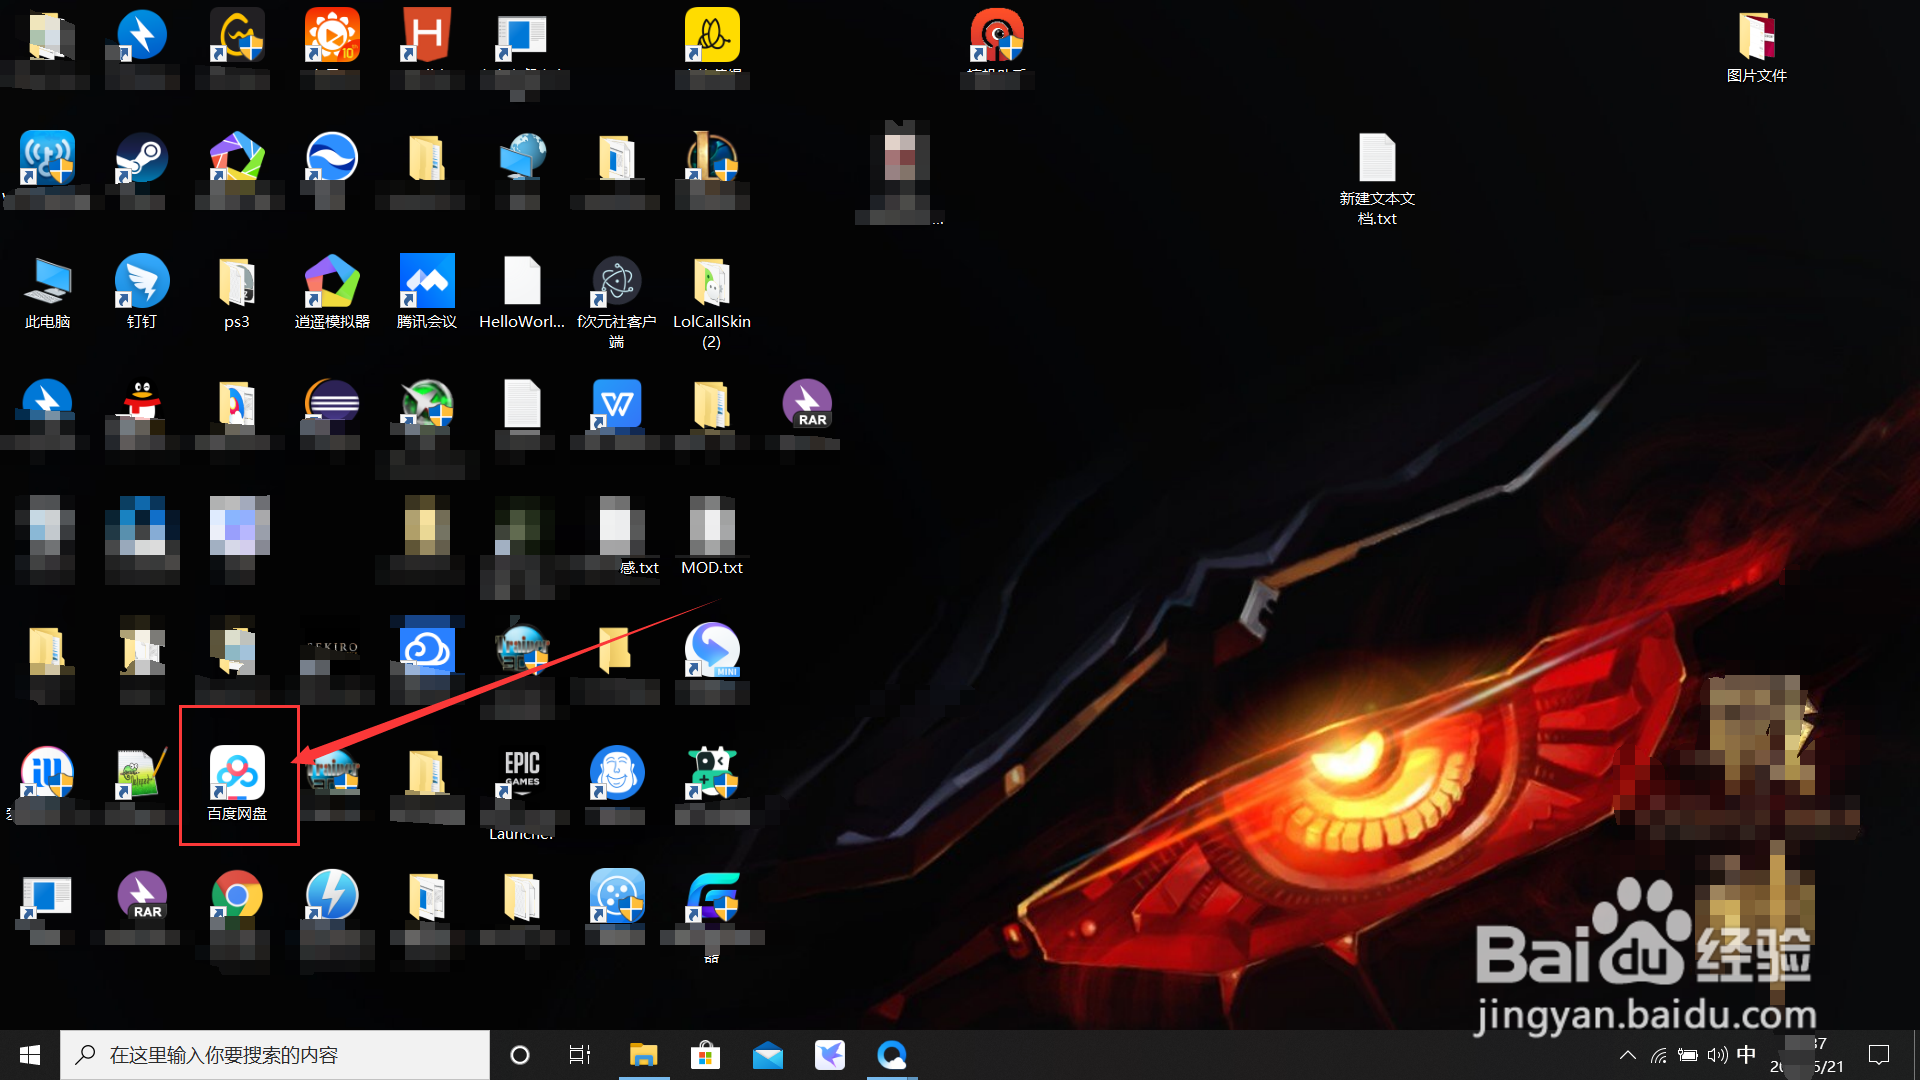The height and width of the screenshot is (1080, 1920).
Task: Open the 腾讯会议 Tencent Meeting shortcut
Action: (x=427, y=292)
